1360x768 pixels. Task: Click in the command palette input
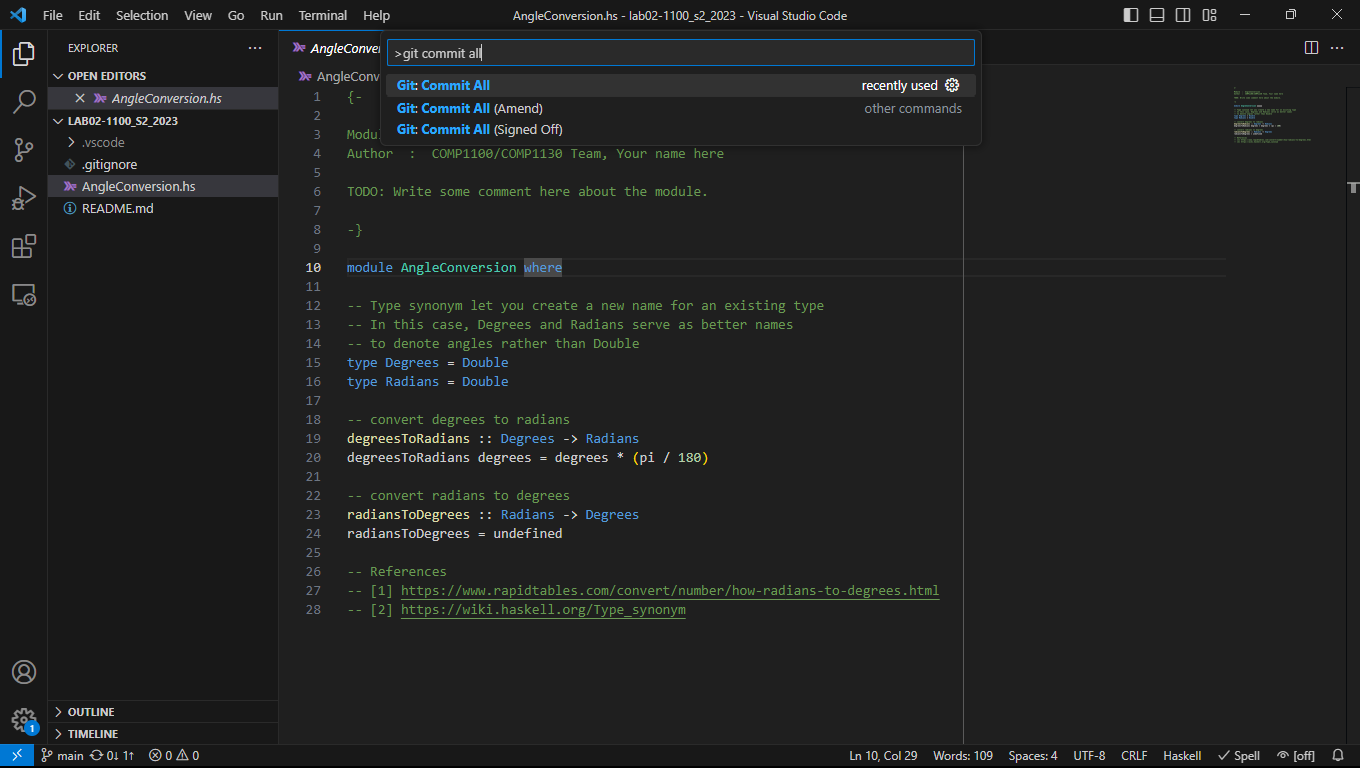[x=680, y=53]
